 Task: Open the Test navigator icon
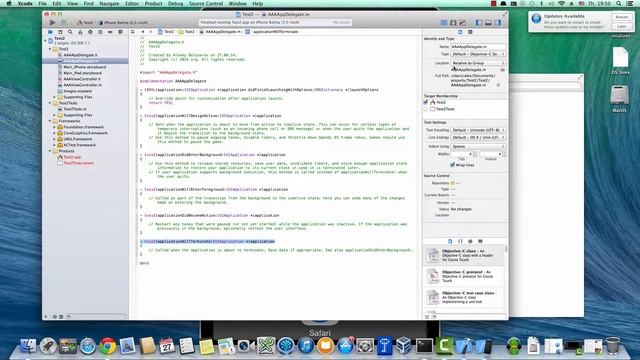click(x=90, y=32)
